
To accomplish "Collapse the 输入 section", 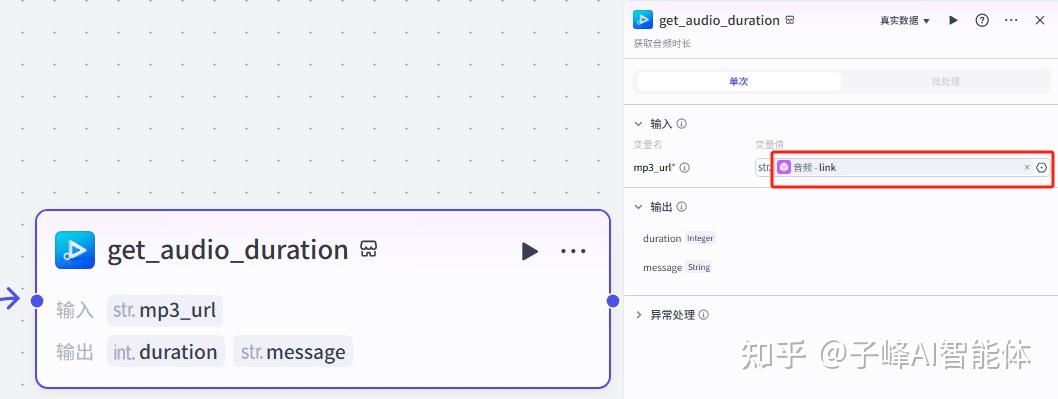I will click(638, 124).
